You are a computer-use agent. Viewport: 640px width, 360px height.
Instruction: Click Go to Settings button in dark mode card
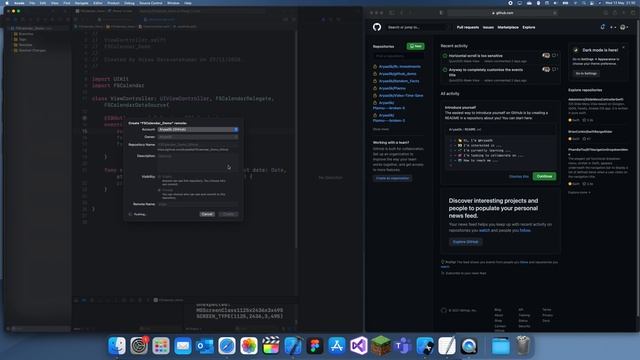click(586, 73)
